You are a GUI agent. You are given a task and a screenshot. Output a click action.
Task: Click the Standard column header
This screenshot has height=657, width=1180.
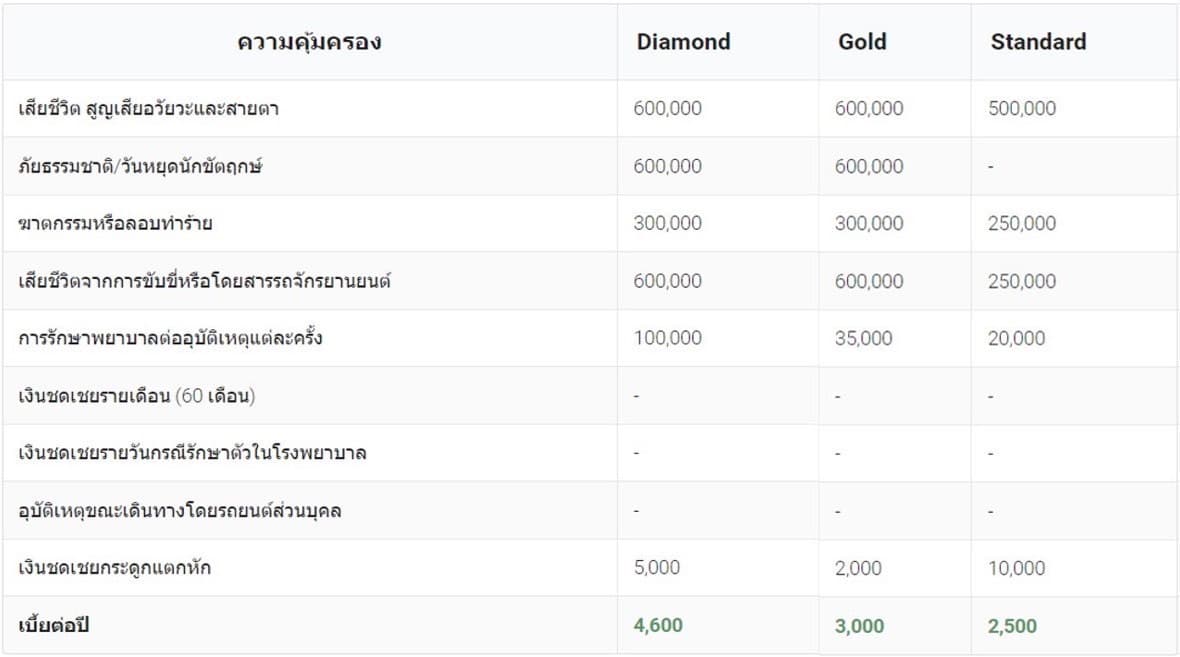click(1038, 42)
